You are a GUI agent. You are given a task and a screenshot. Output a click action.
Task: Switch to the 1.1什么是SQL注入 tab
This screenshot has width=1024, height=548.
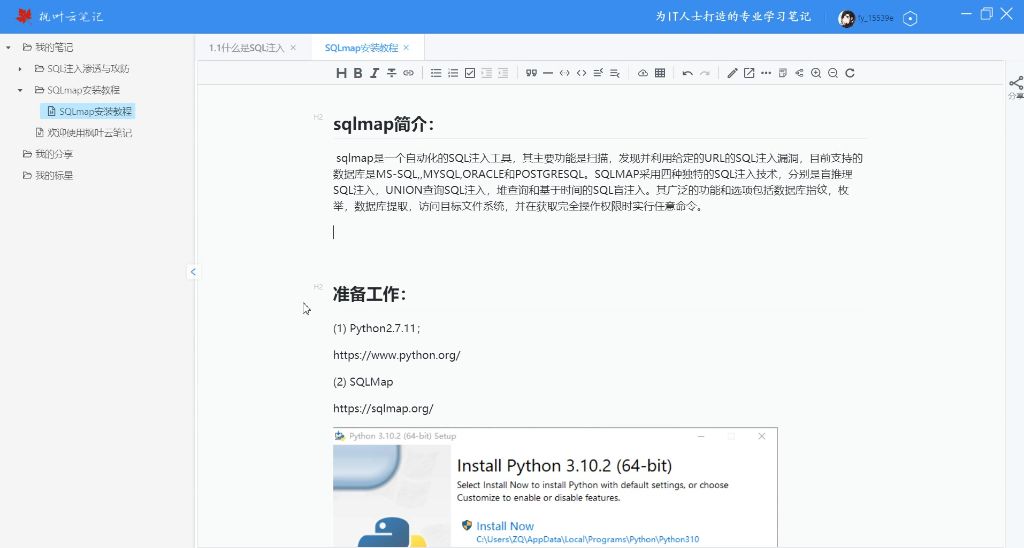click(x=246, y=48)
